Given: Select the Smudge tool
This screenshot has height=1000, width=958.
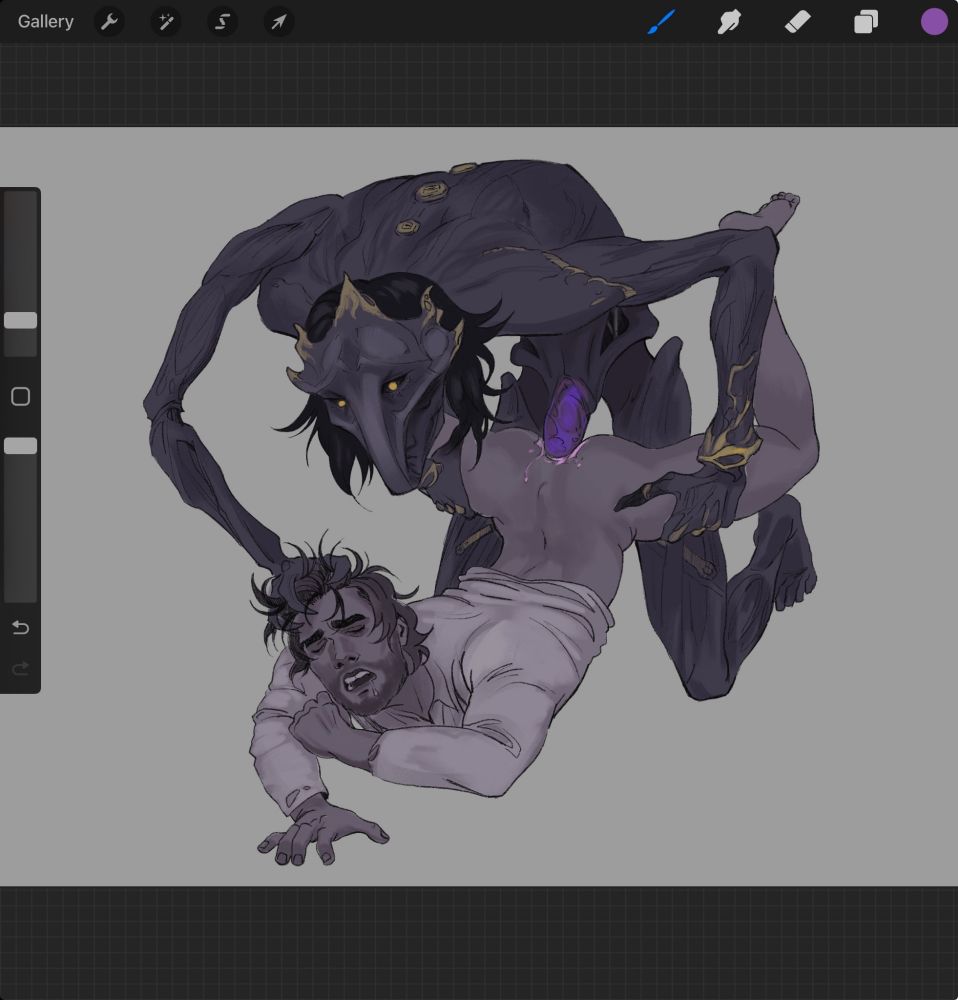Looking at the screenshot, I should (729, 22).
